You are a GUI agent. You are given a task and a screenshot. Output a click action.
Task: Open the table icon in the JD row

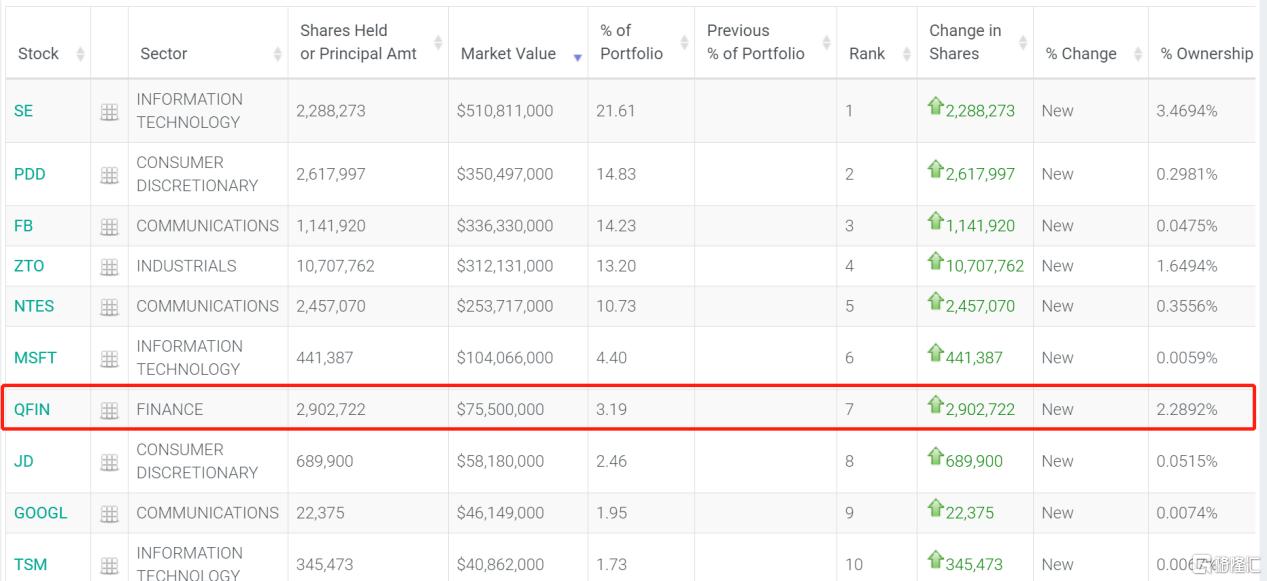tap(110, 462)
